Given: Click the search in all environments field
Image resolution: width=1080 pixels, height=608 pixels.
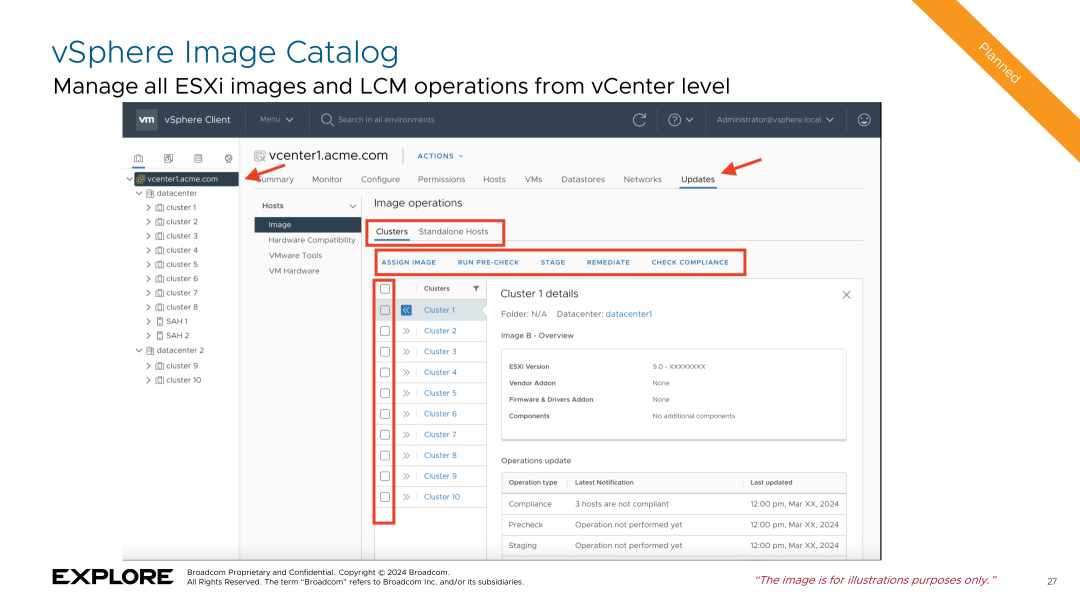Looking at the screenshot, I should pyautogui.click(x=386, y=120).
